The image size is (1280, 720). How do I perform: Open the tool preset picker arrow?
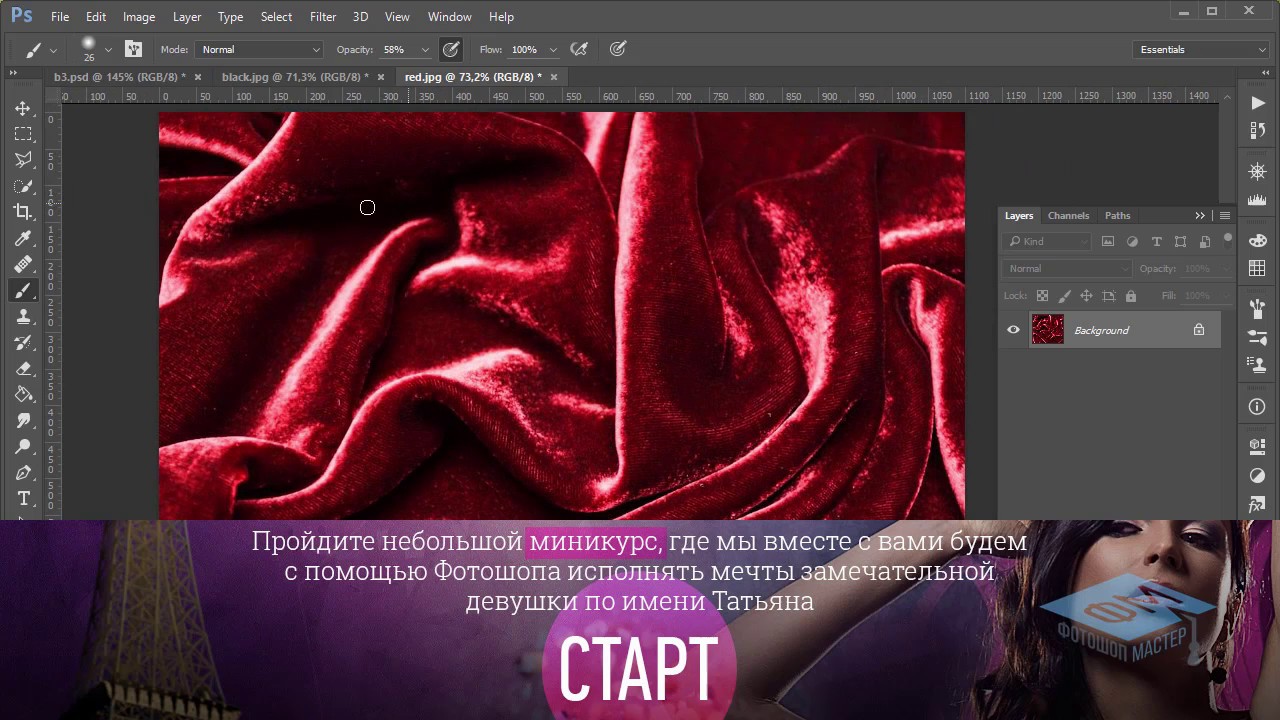pyautogui.click(x=53, y=49)
